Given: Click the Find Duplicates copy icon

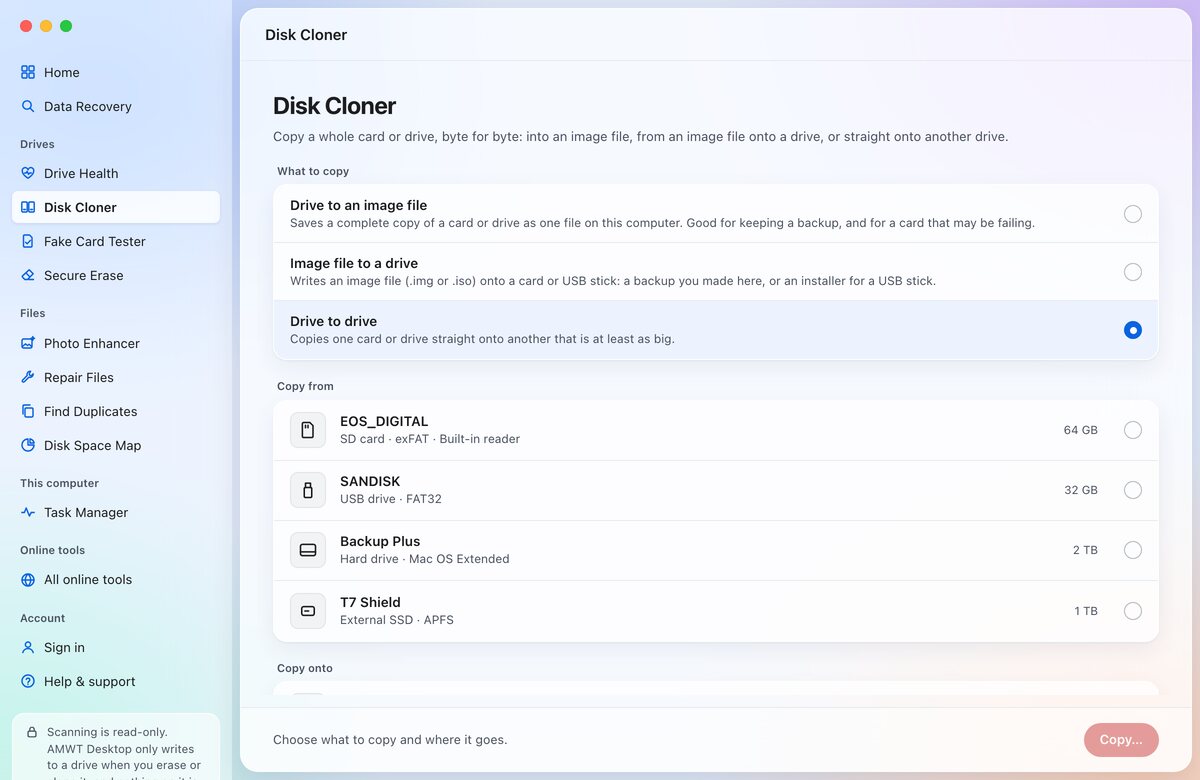Looking at the screenshot, I should point(28,411).
